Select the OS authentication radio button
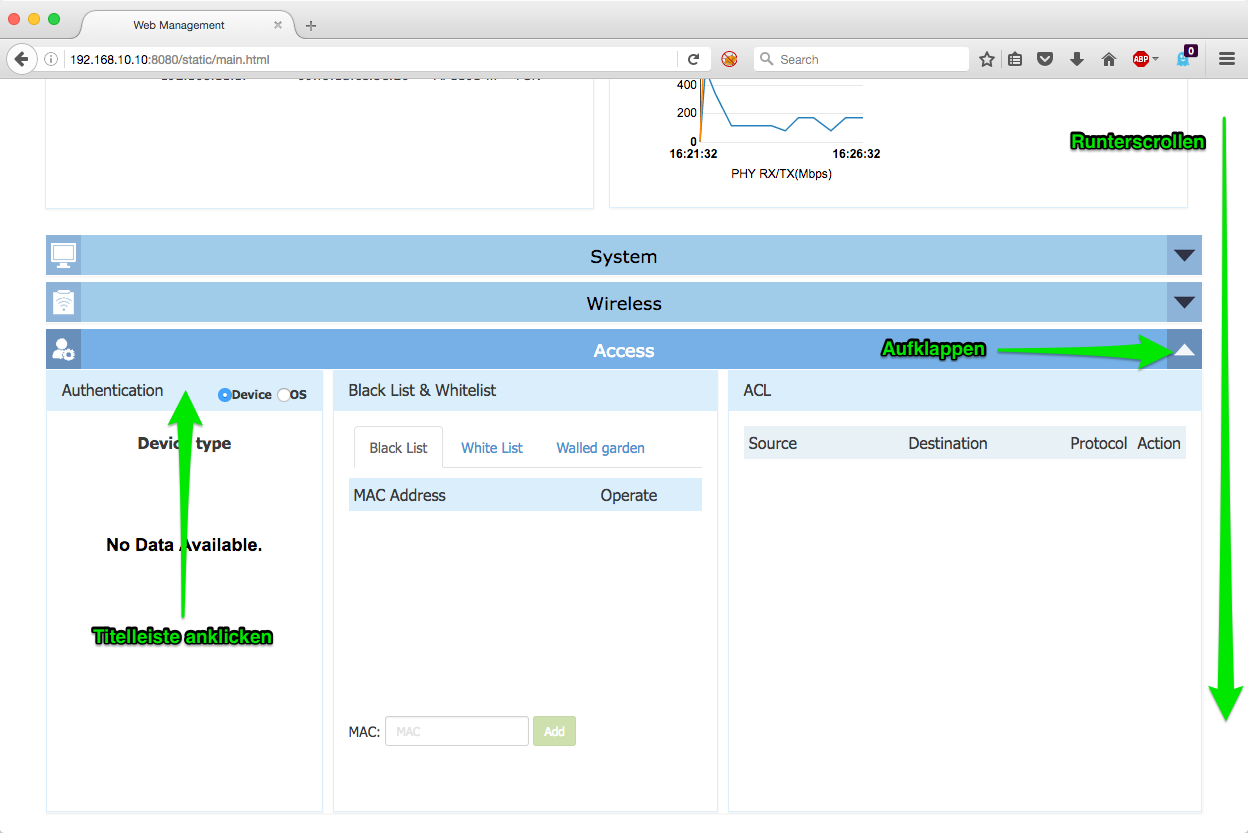 (x=284, y=395)
